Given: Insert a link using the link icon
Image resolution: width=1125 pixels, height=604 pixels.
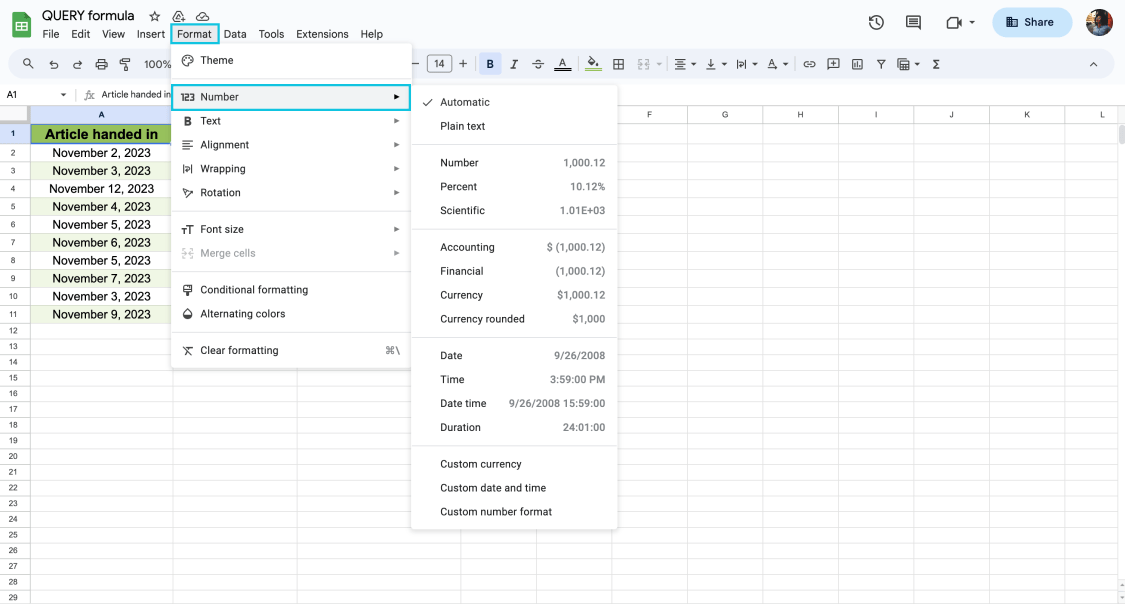Looking at the screenshot, I should coord(809,63).
